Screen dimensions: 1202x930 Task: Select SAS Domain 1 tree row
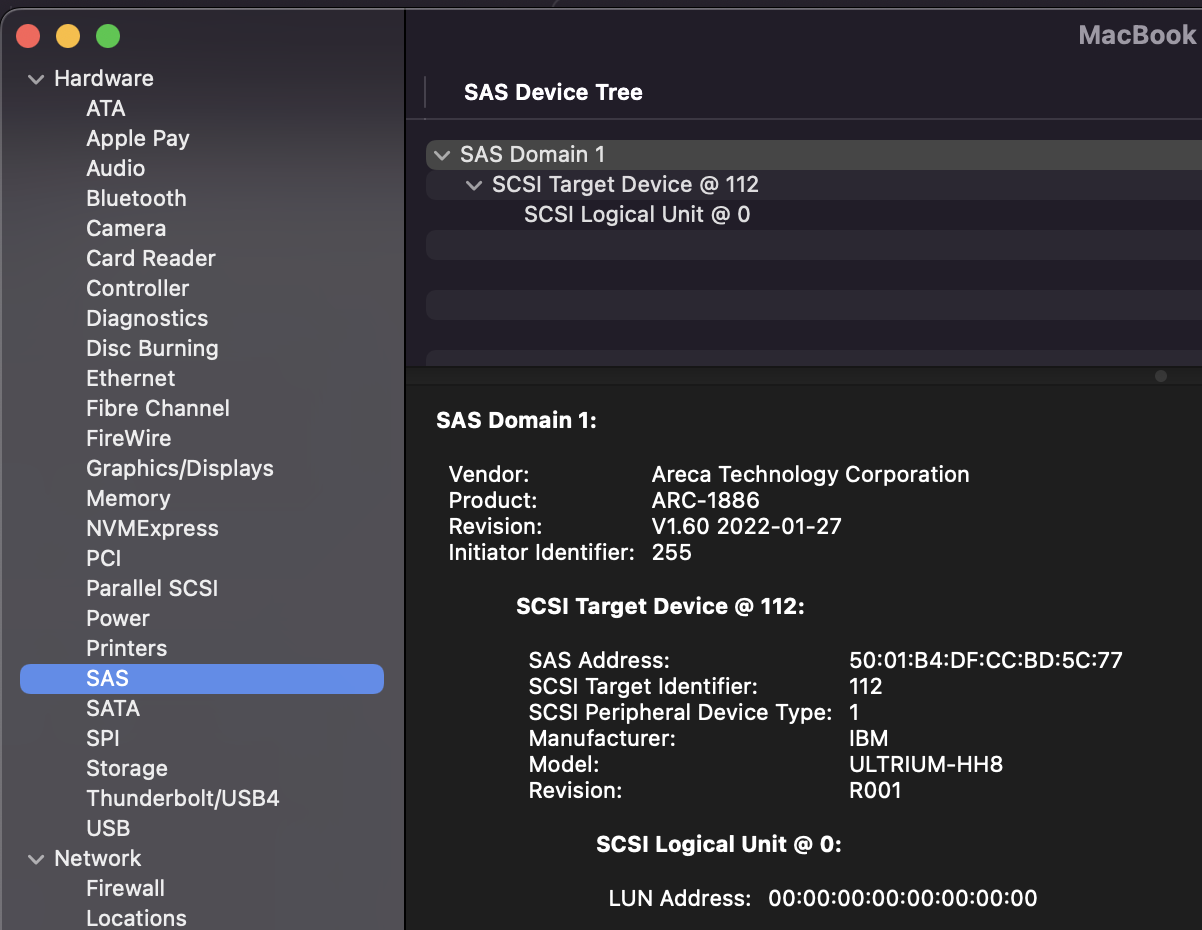(814, 155)
